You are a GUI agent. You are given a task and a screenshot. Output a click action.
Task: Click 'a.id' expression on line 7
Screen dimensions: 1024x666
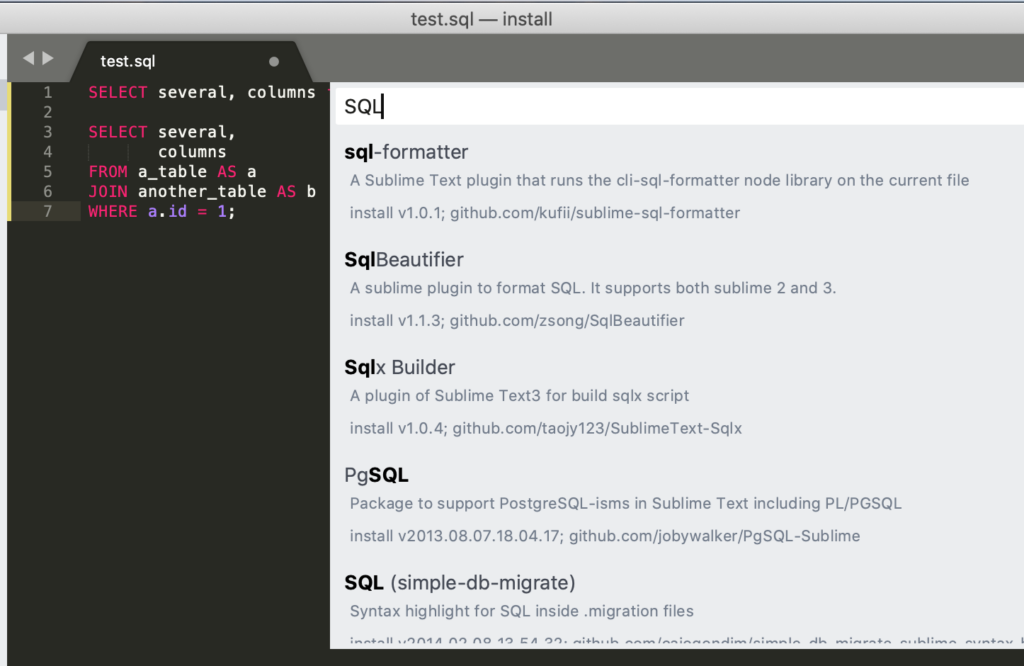167,212
